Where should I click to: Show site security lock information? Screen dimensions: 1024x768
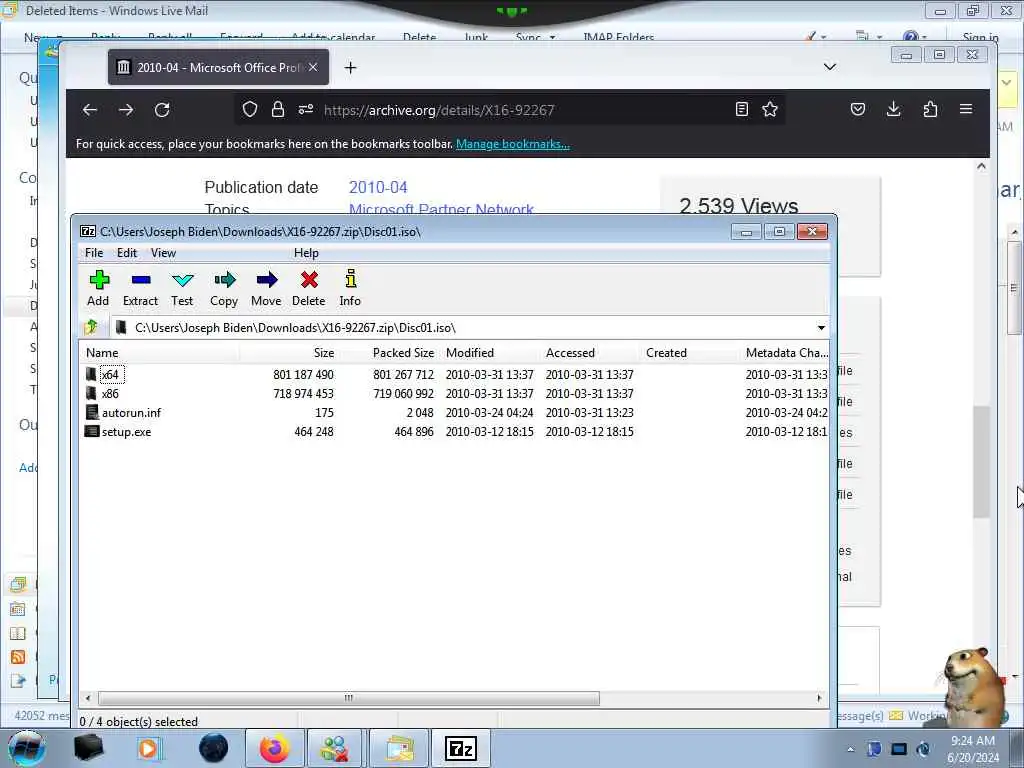point(278,109)
